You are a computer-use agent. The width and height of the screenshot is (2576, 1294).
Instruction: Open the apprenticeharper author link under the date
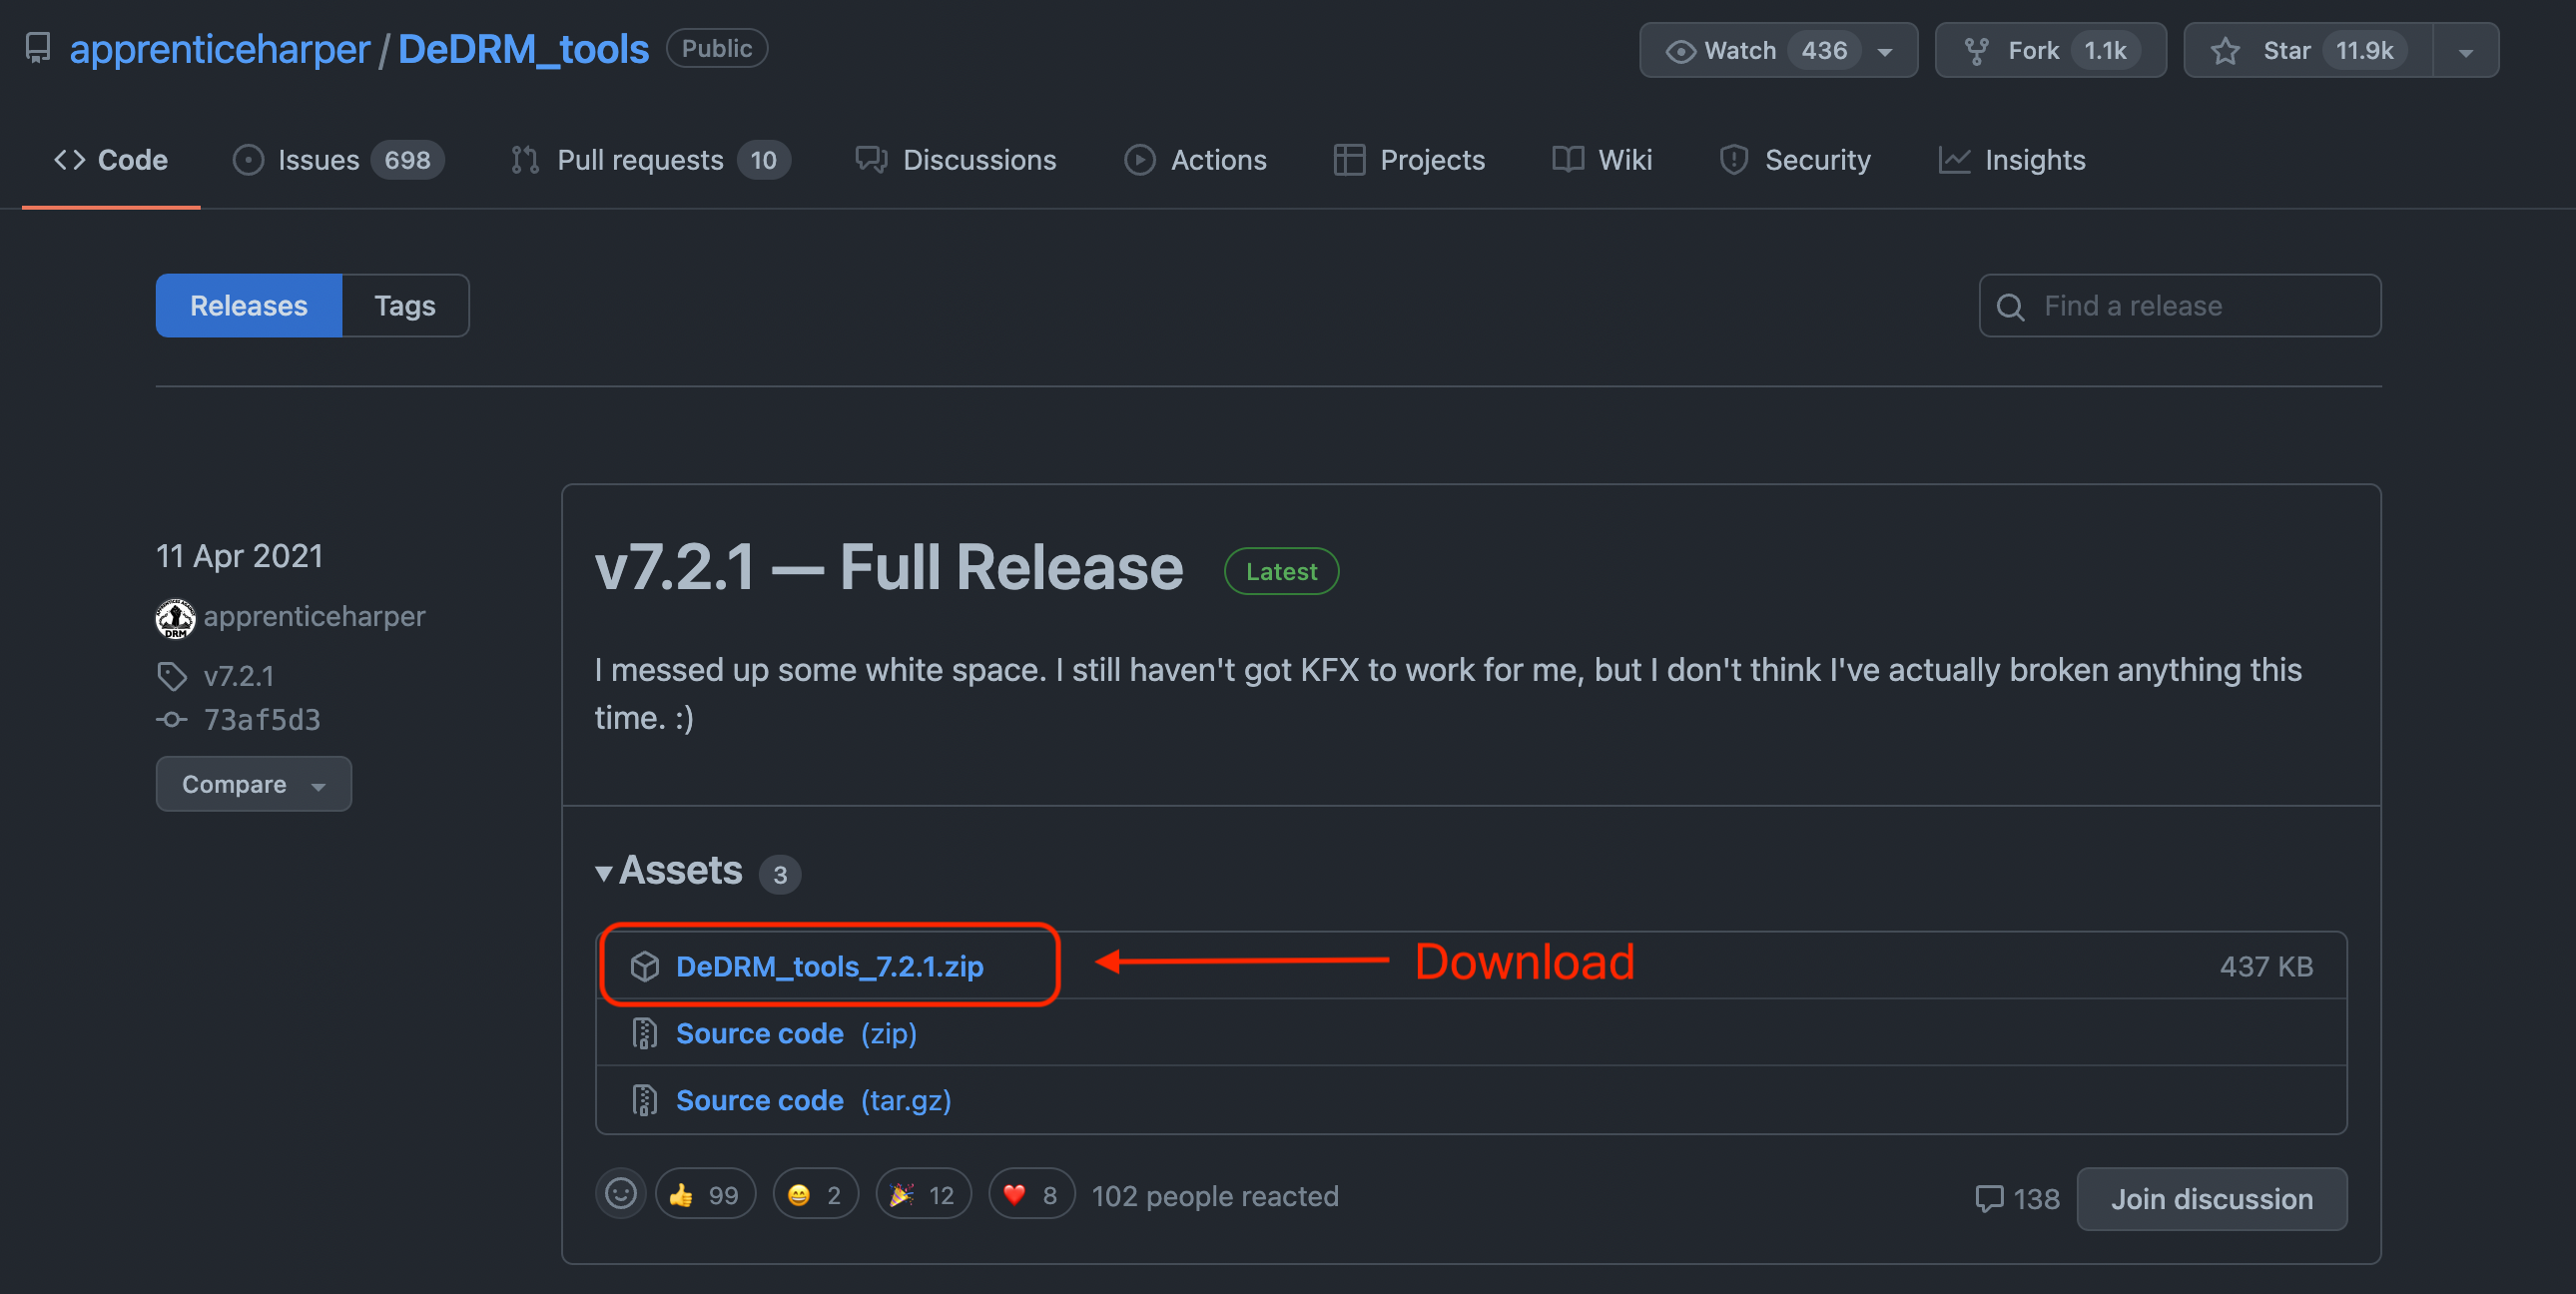click(x=314, y=616)
